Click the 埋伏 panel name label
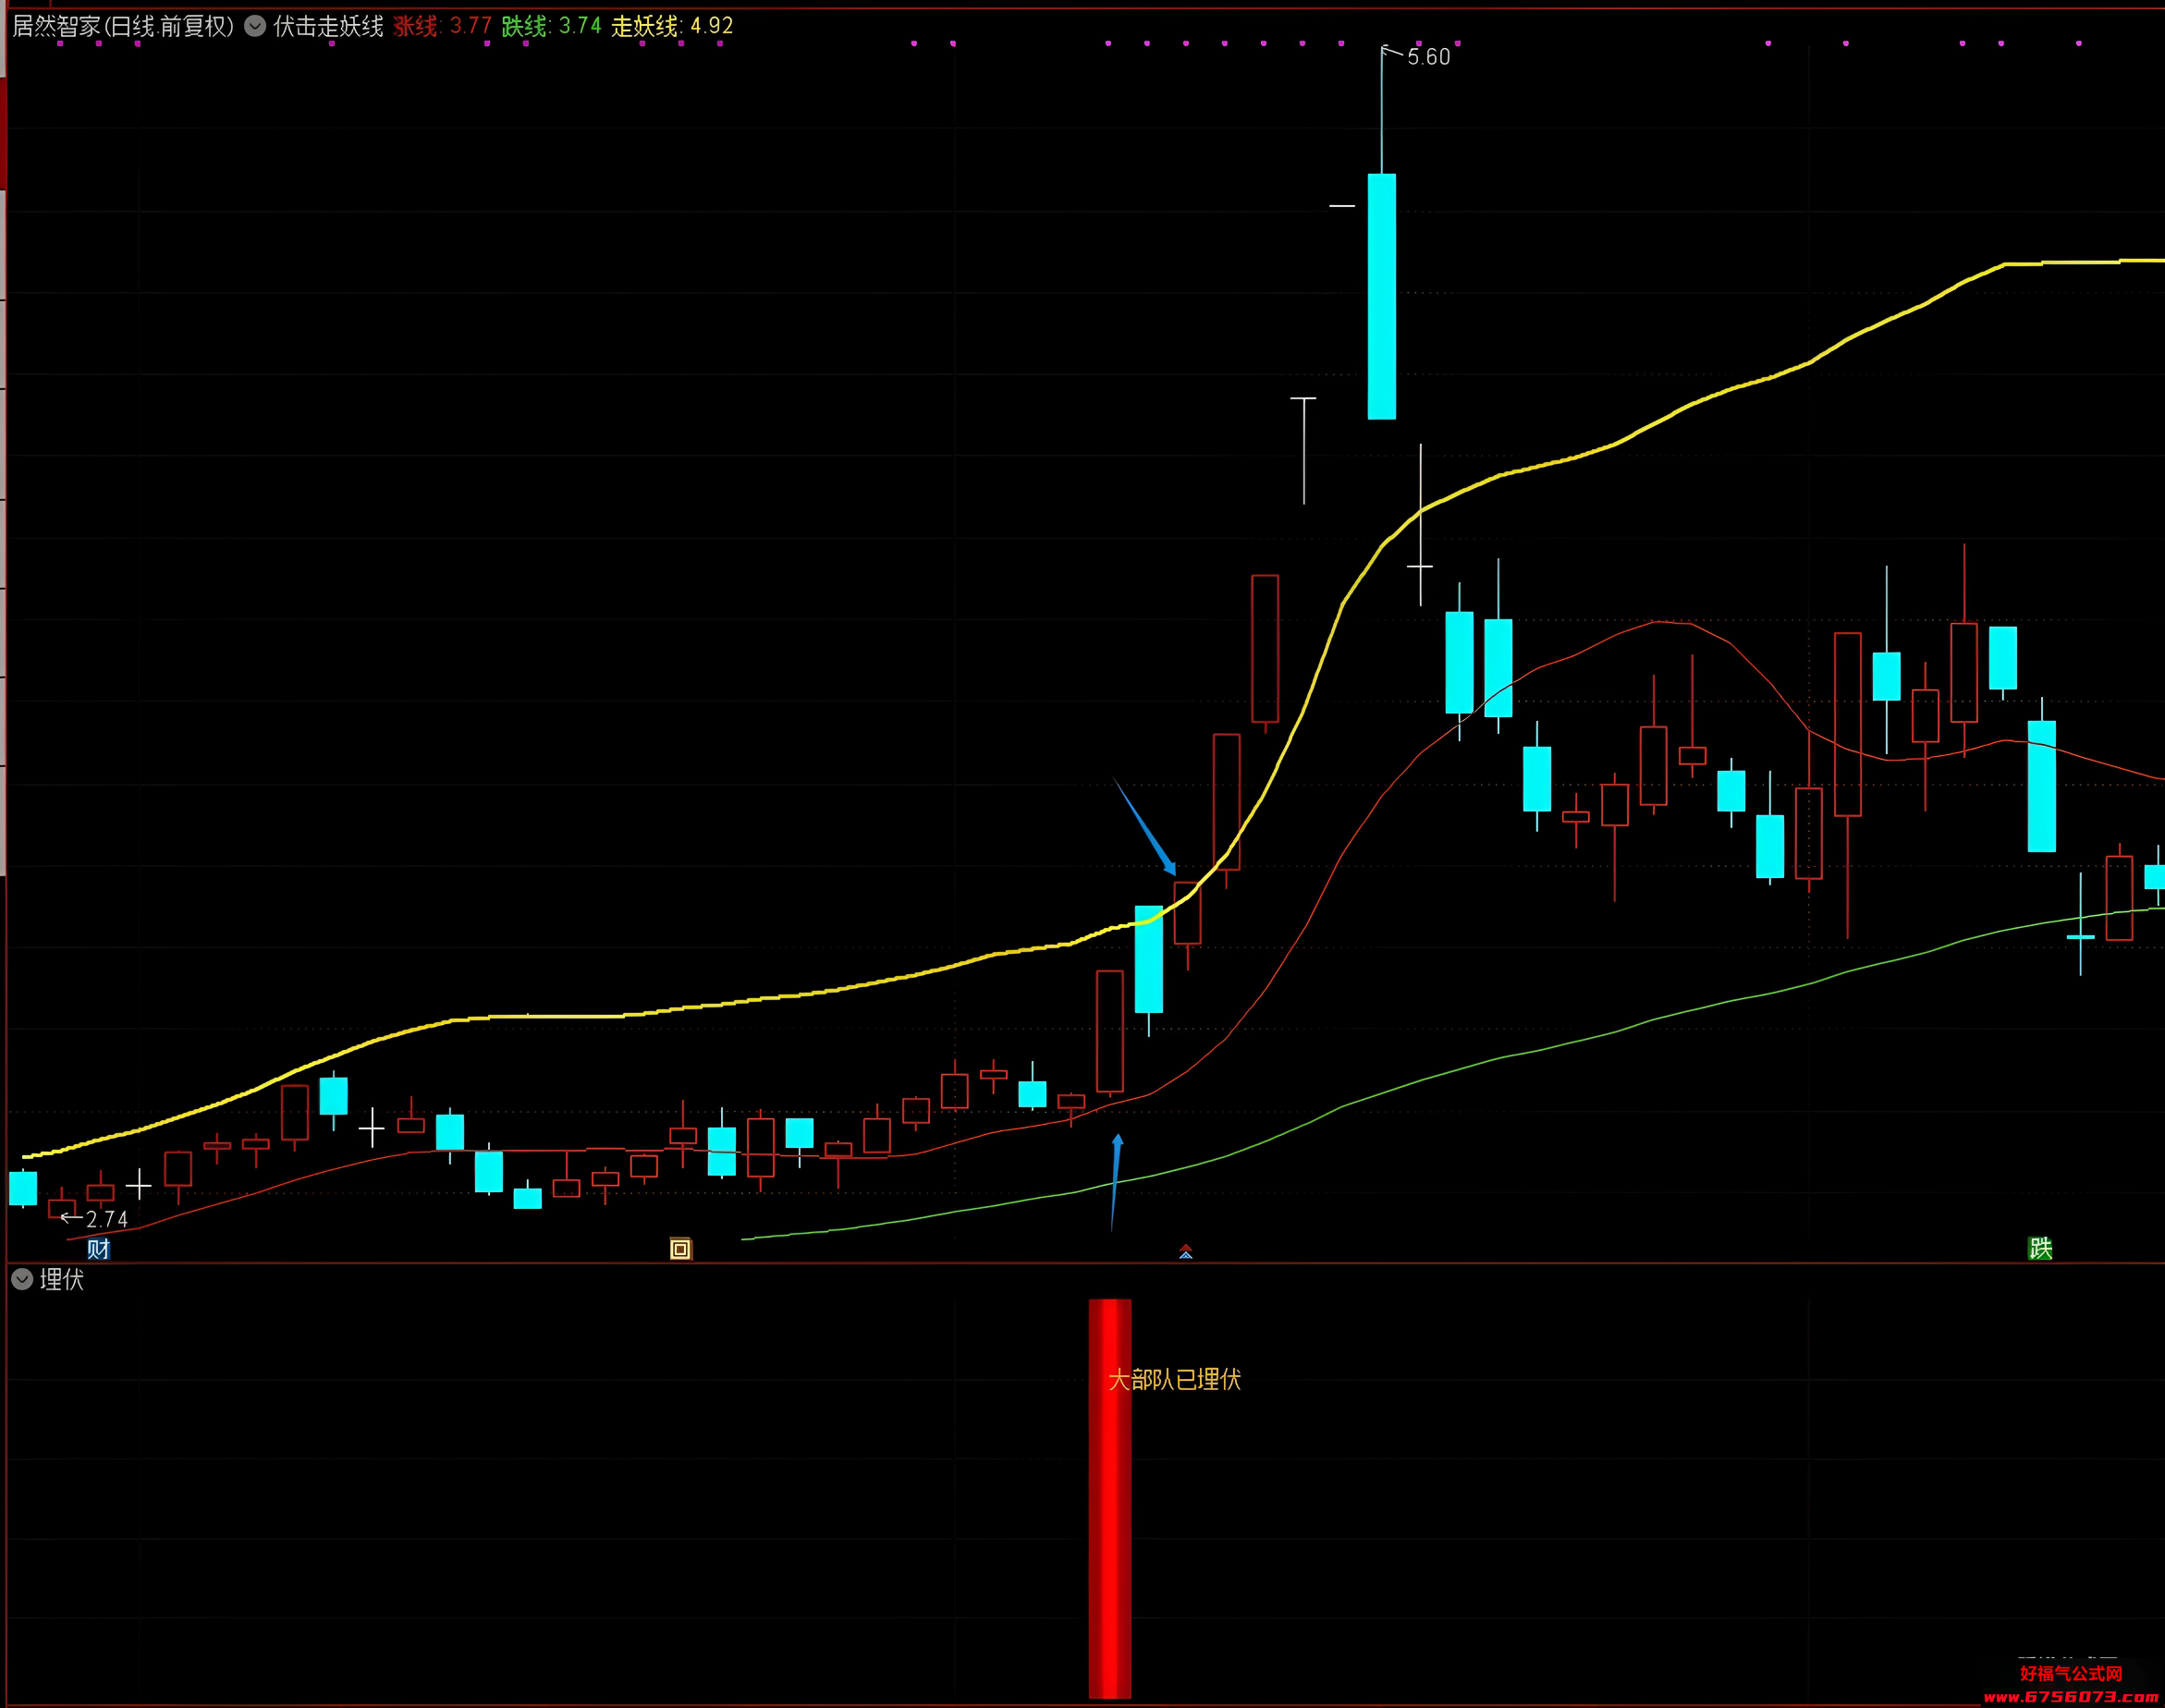This screenshot has width=2165, height=1708. click(62, 1279)
